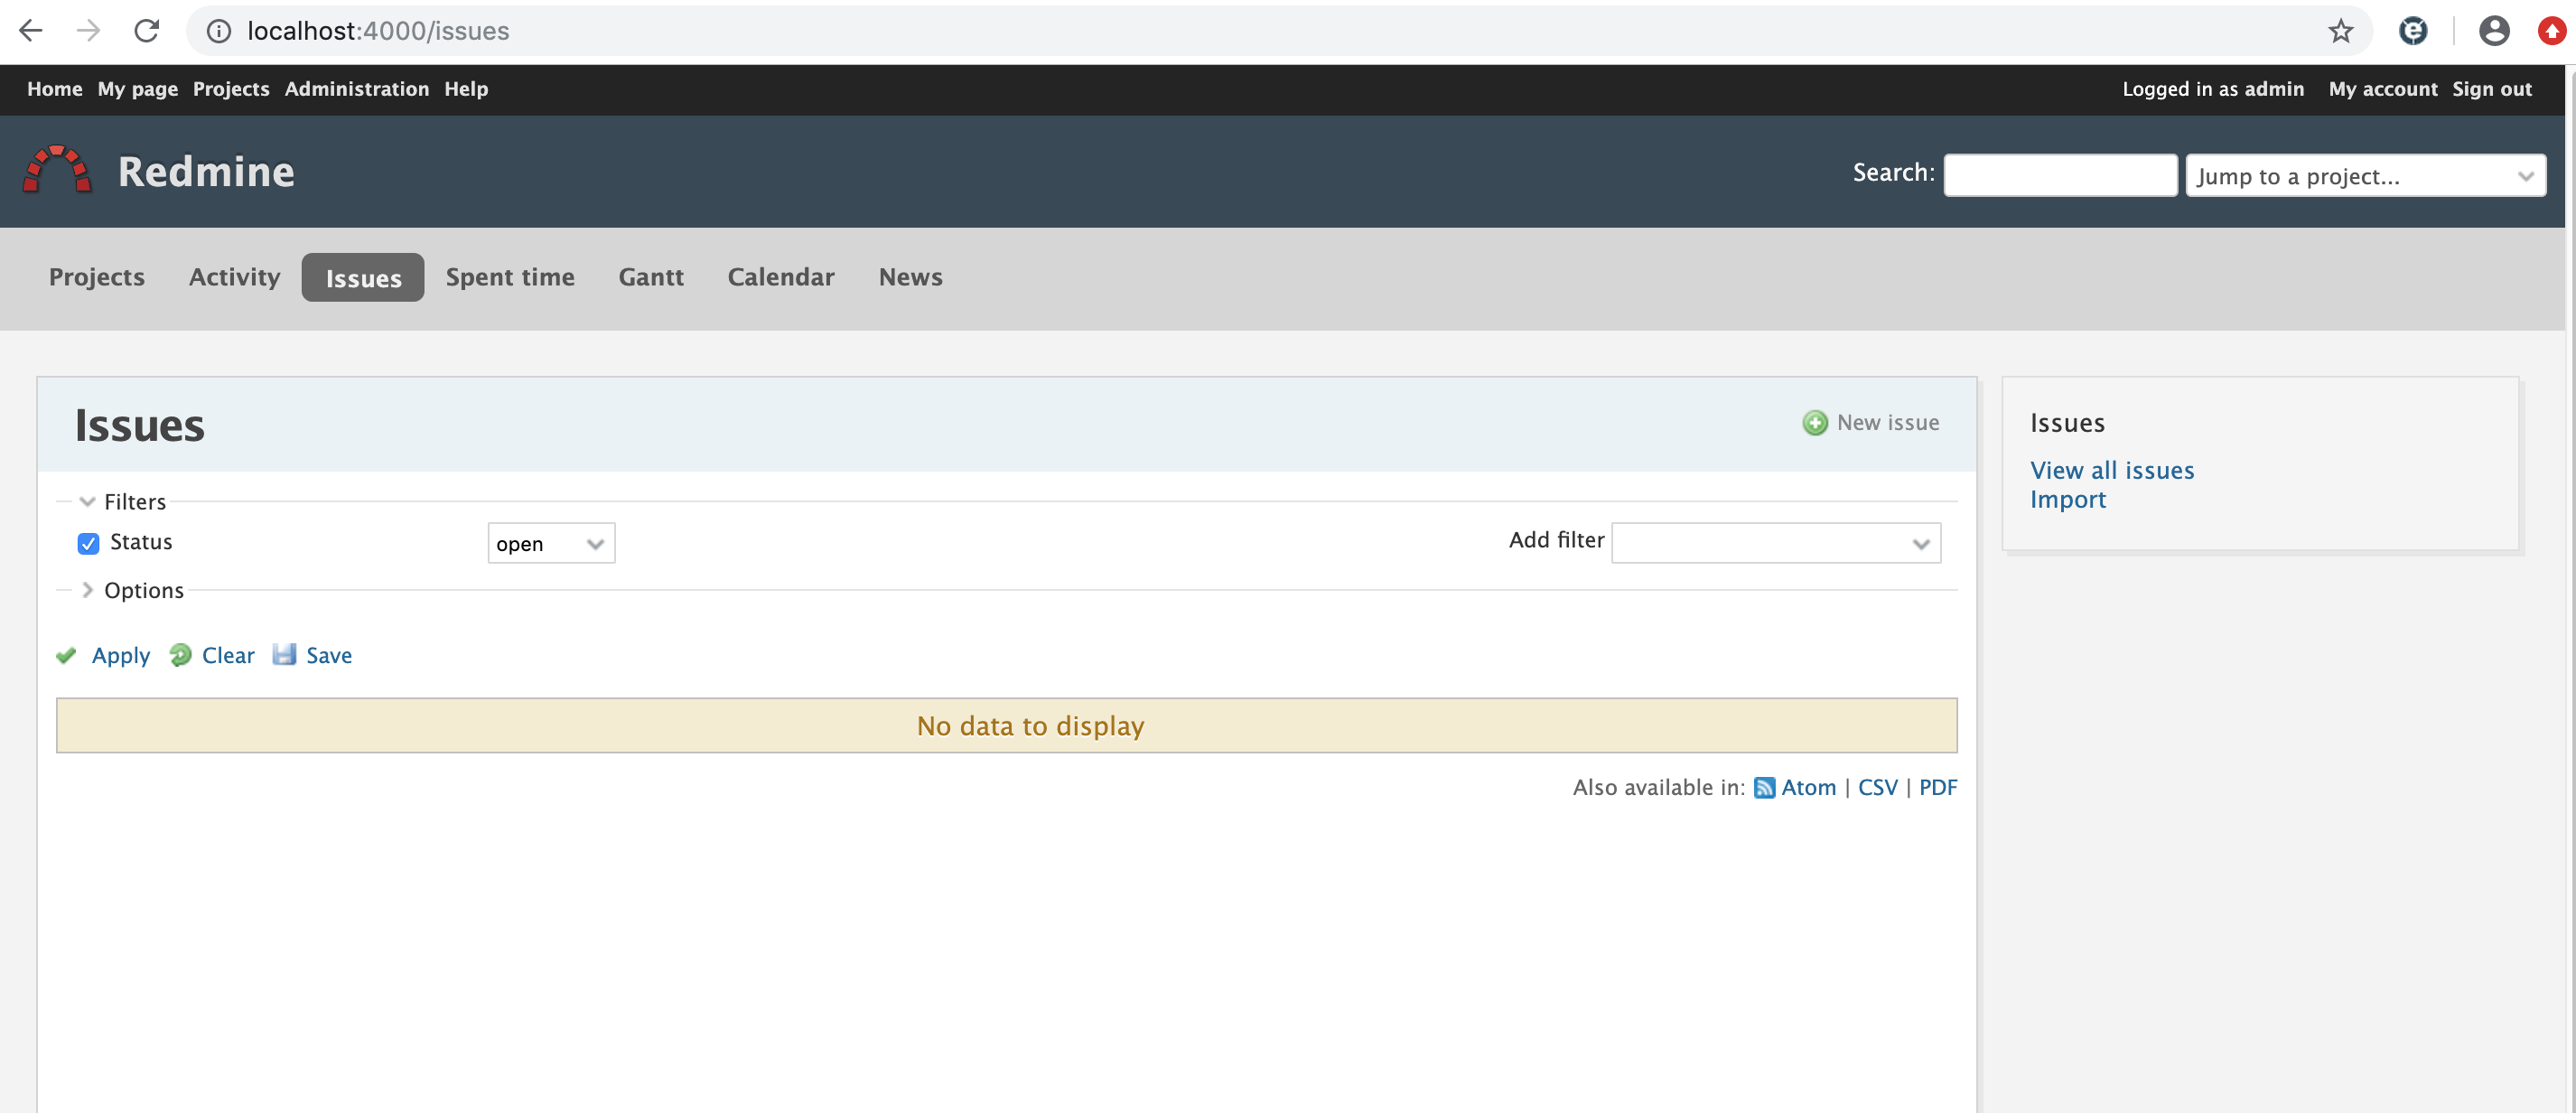Uncheck the Status filter checkbox
2576x1113 pixels.
point(88,543)
